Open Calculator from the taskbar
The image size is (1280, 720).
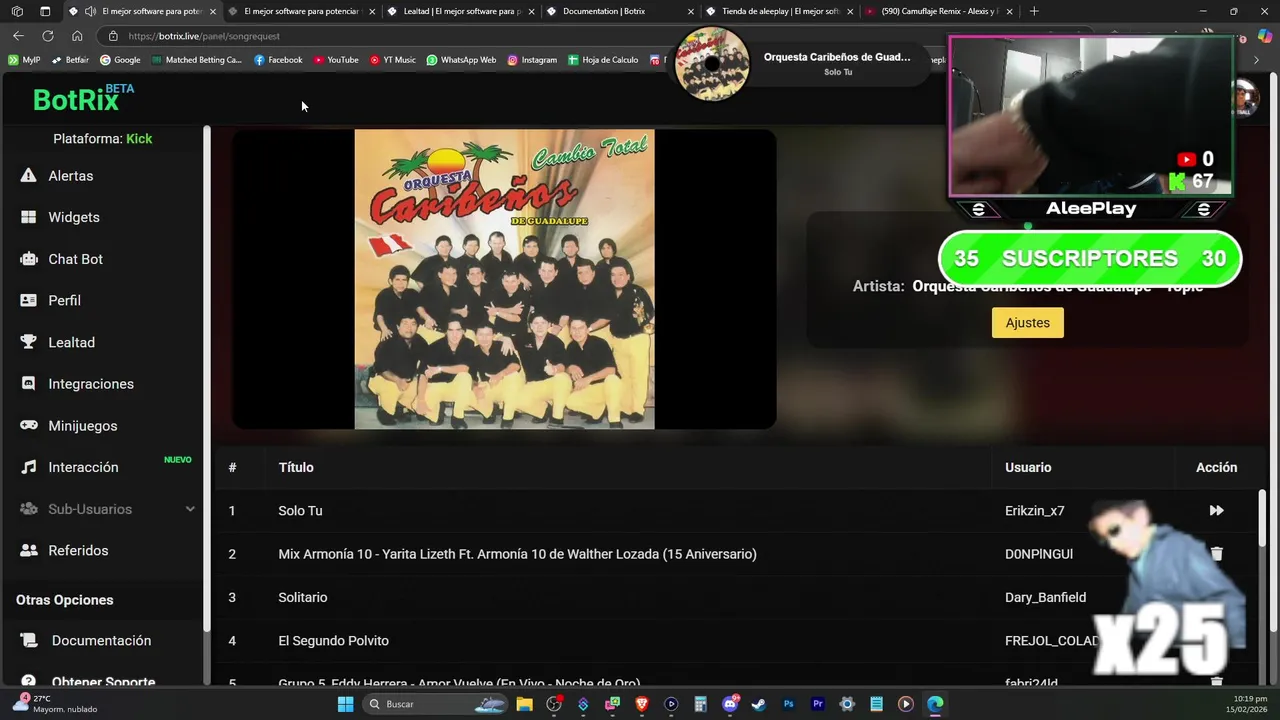(x=700, y=704)
